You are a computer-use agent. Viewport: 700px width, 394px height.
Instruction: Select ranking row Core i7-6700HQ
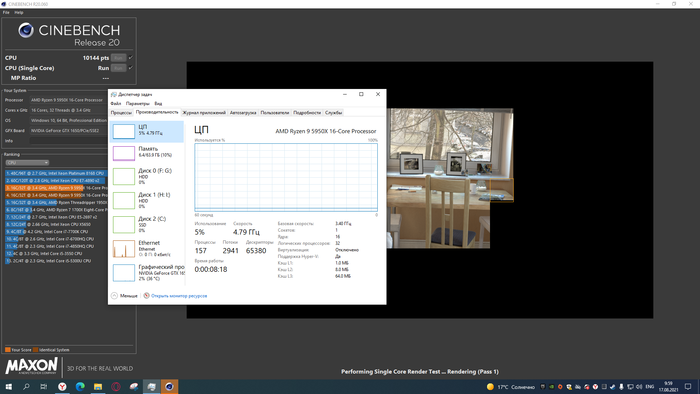point(56,239)
